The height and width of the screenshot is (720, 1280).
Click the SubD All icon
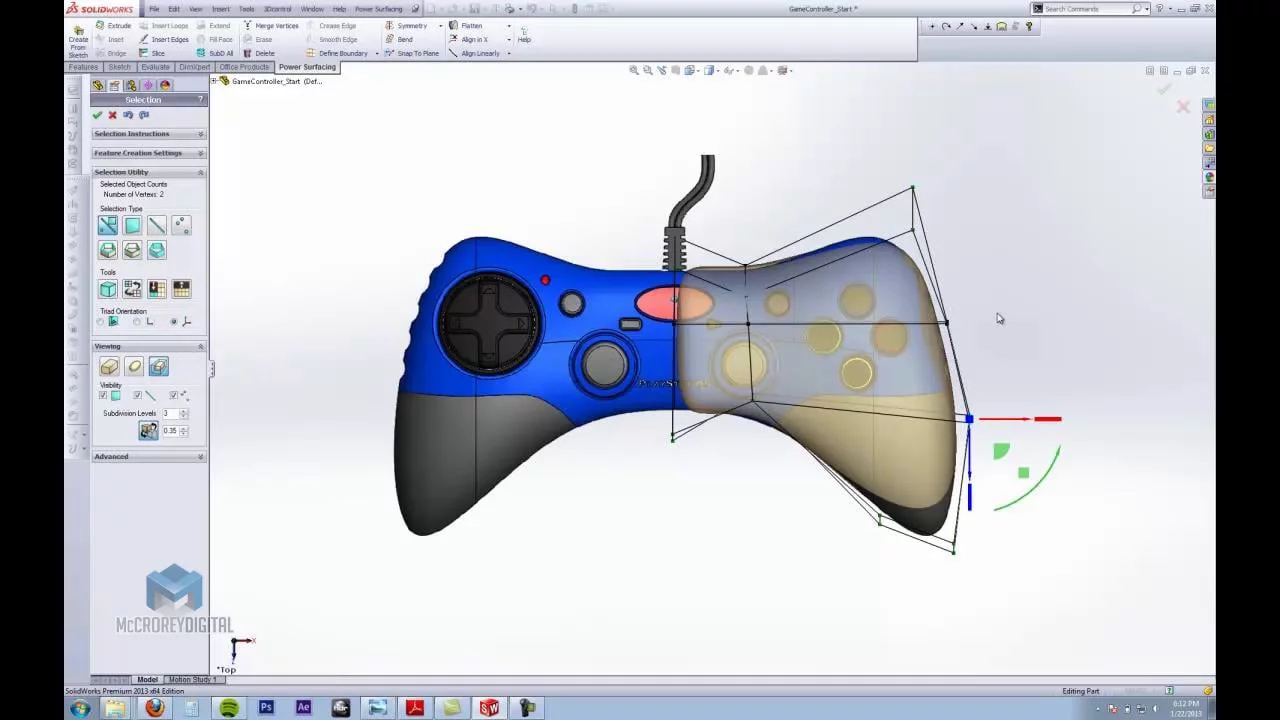201,53
